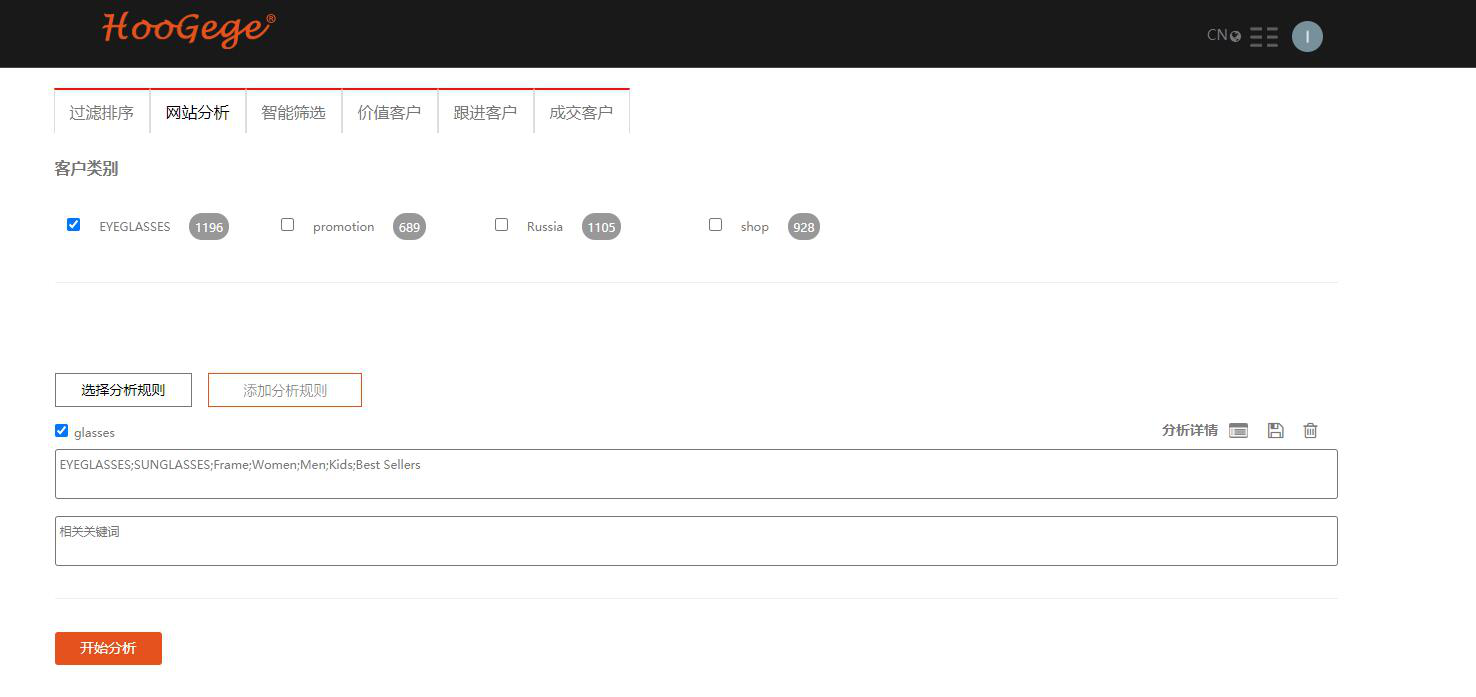1476x697 pixels.
Task: Click the 相关关键词 input field
Action: click(x=696, y=541)
